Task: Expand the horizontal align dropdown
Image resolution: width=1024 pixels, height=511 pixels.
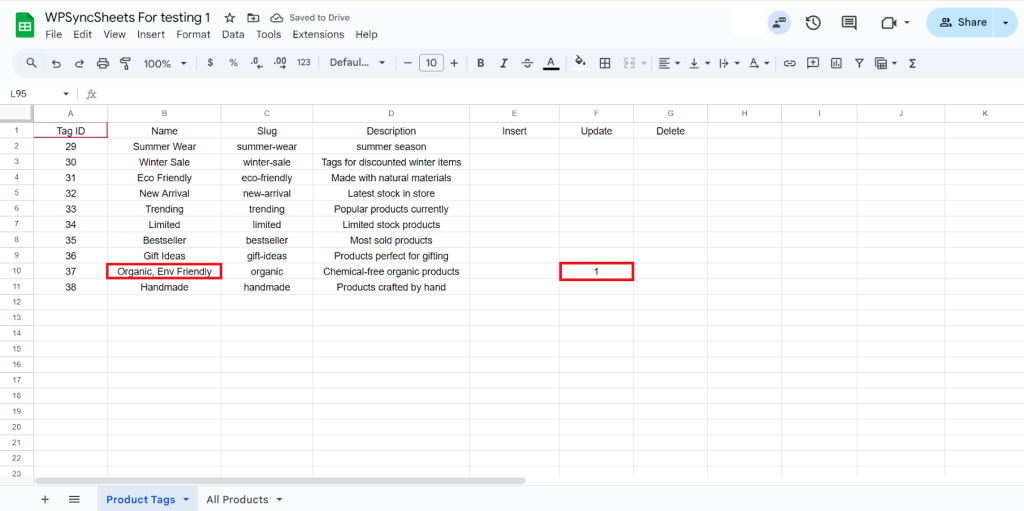Action: [677, 63]
